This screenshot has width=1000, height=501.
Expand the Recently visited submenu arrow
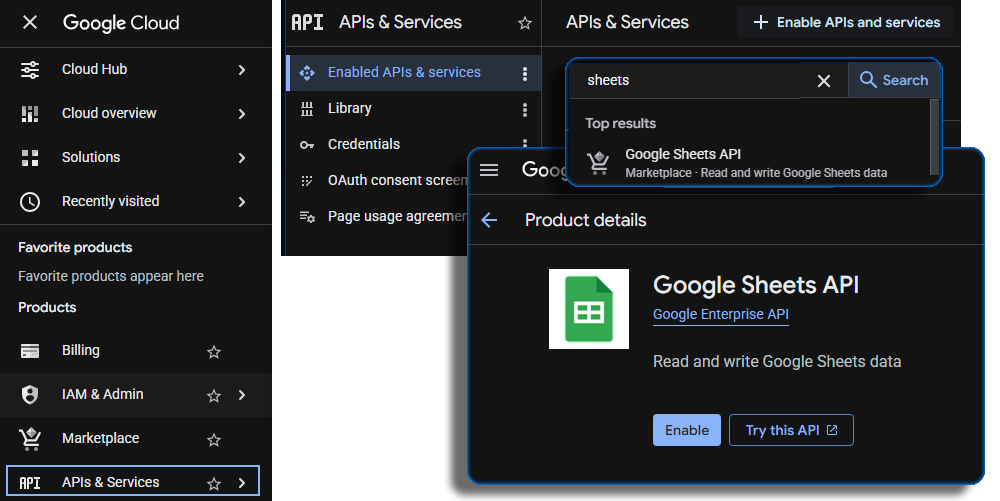point(242,202)
